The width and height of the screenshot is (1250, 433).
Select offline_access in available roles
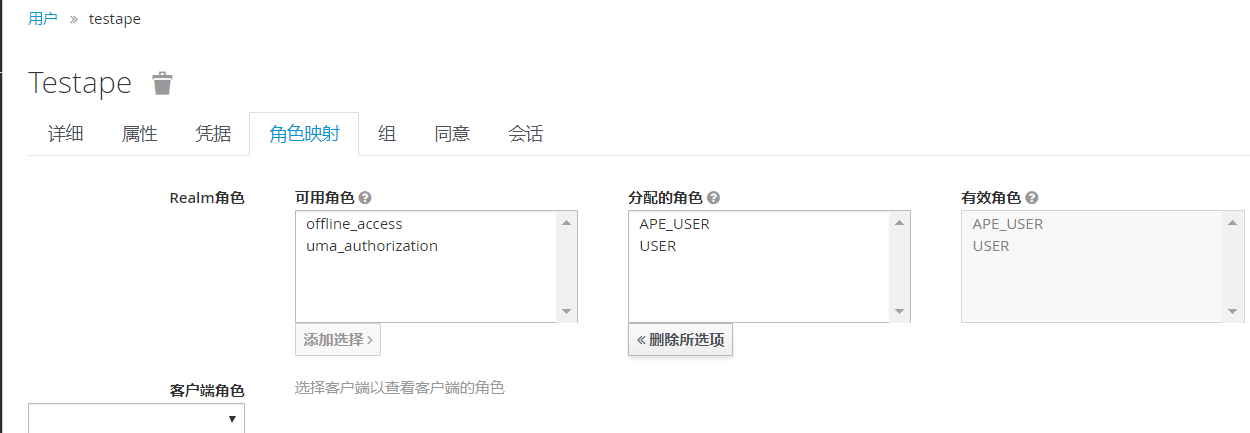pyautogui.click(x=354, y=224)
